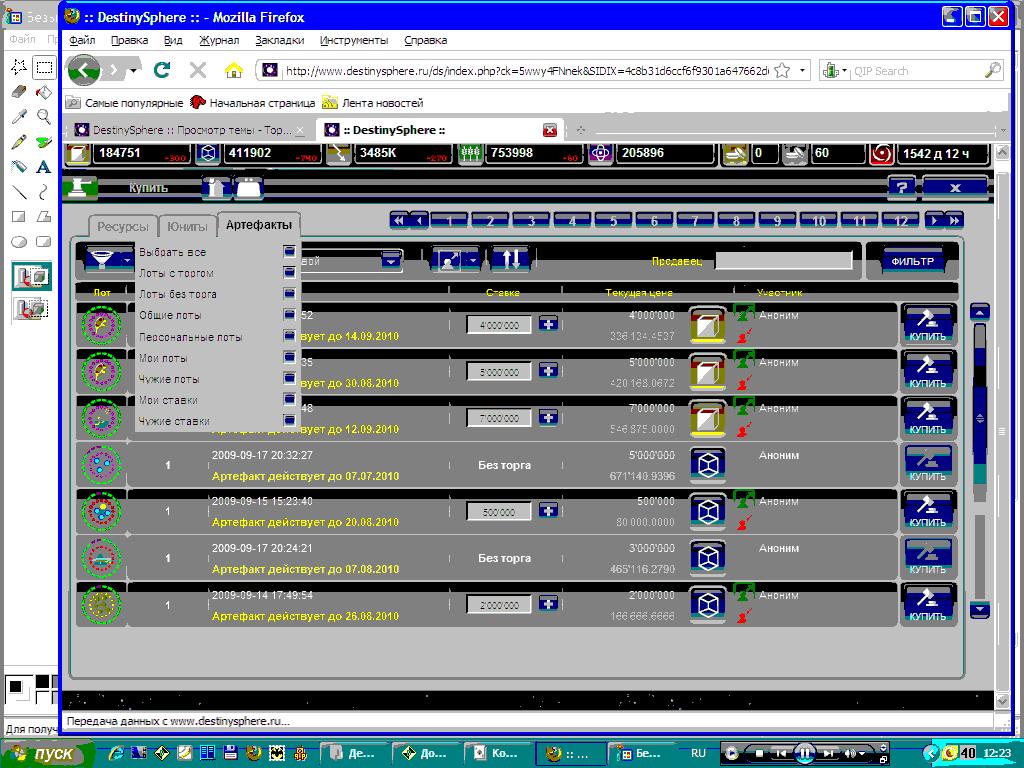Open the arrow beside the person icon button
1024x768 pixels.
point(472,260)
